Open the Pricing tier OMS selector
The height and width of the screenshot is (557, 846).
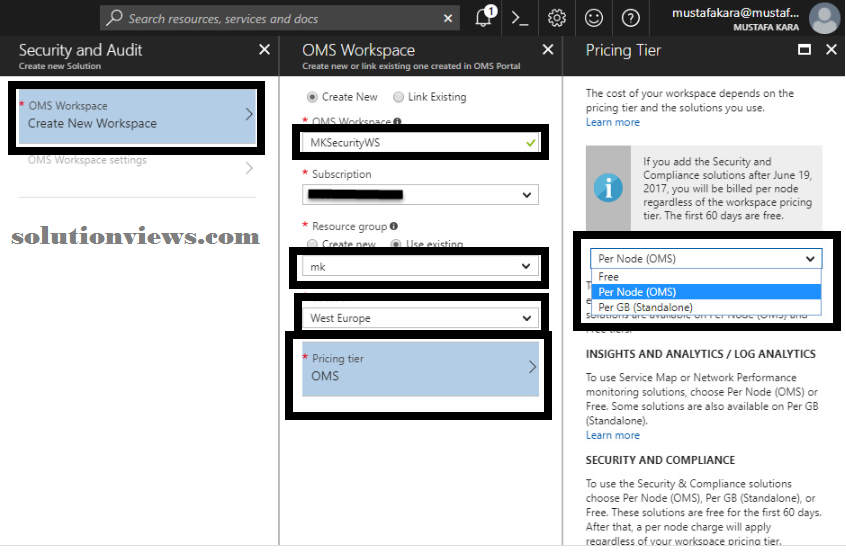pos(420,368)
